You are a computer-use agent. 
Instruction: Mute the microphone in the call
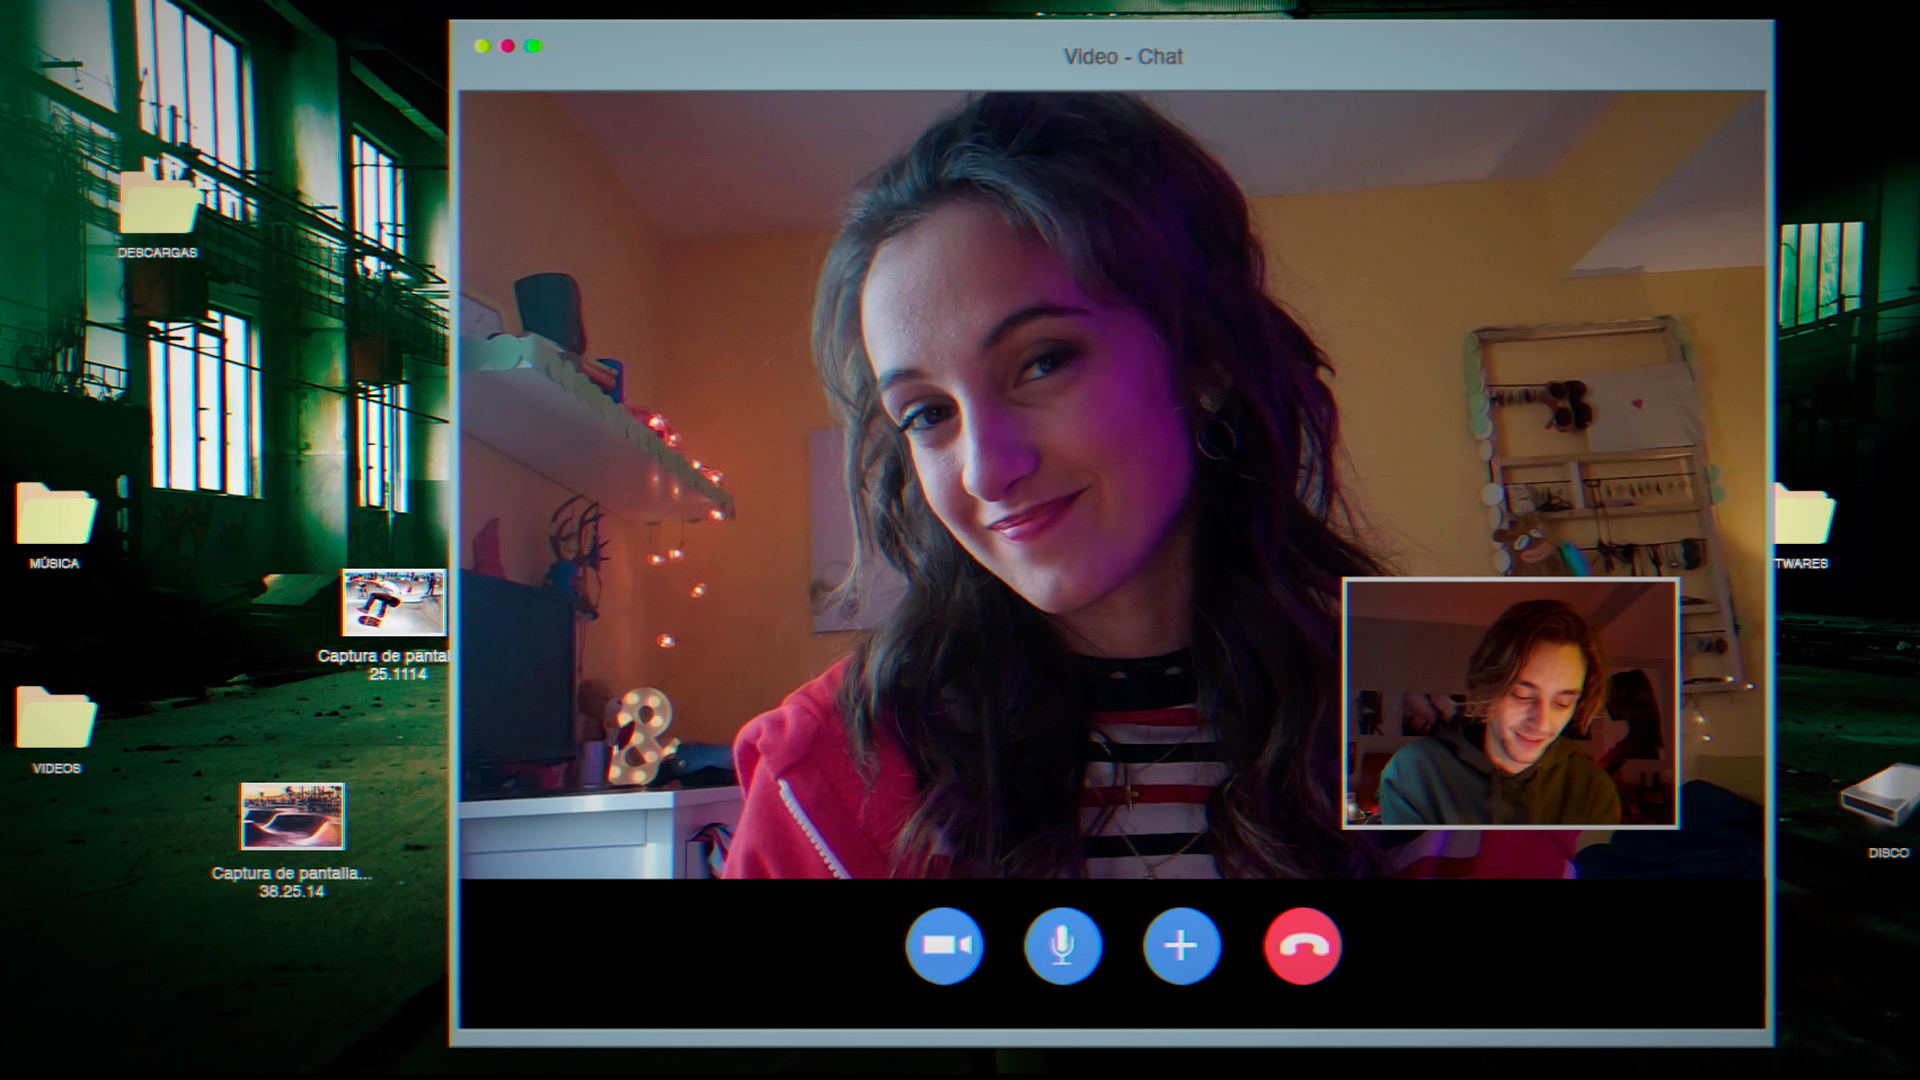coord(1062,945)
